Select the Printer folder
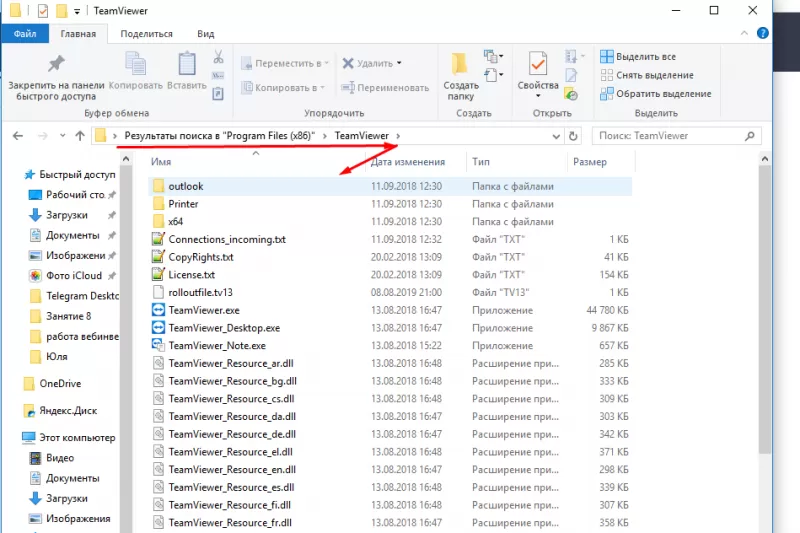 (390, 204)
